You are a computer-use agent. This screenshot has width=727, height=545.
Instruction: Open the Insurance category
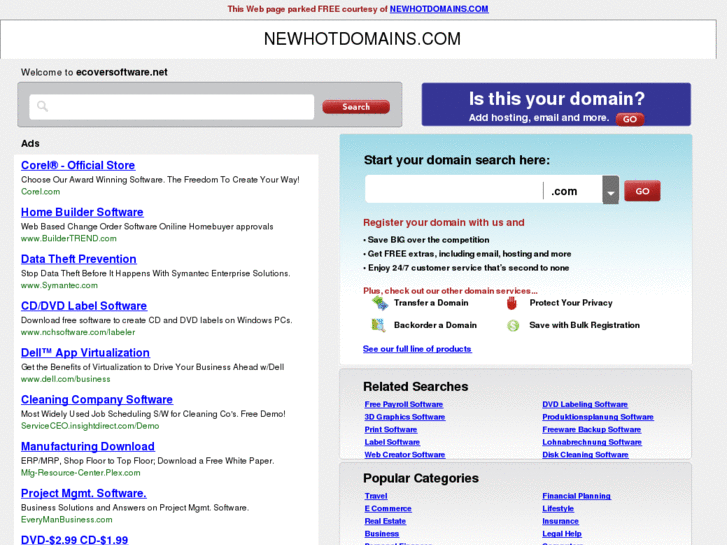[561, 521]
